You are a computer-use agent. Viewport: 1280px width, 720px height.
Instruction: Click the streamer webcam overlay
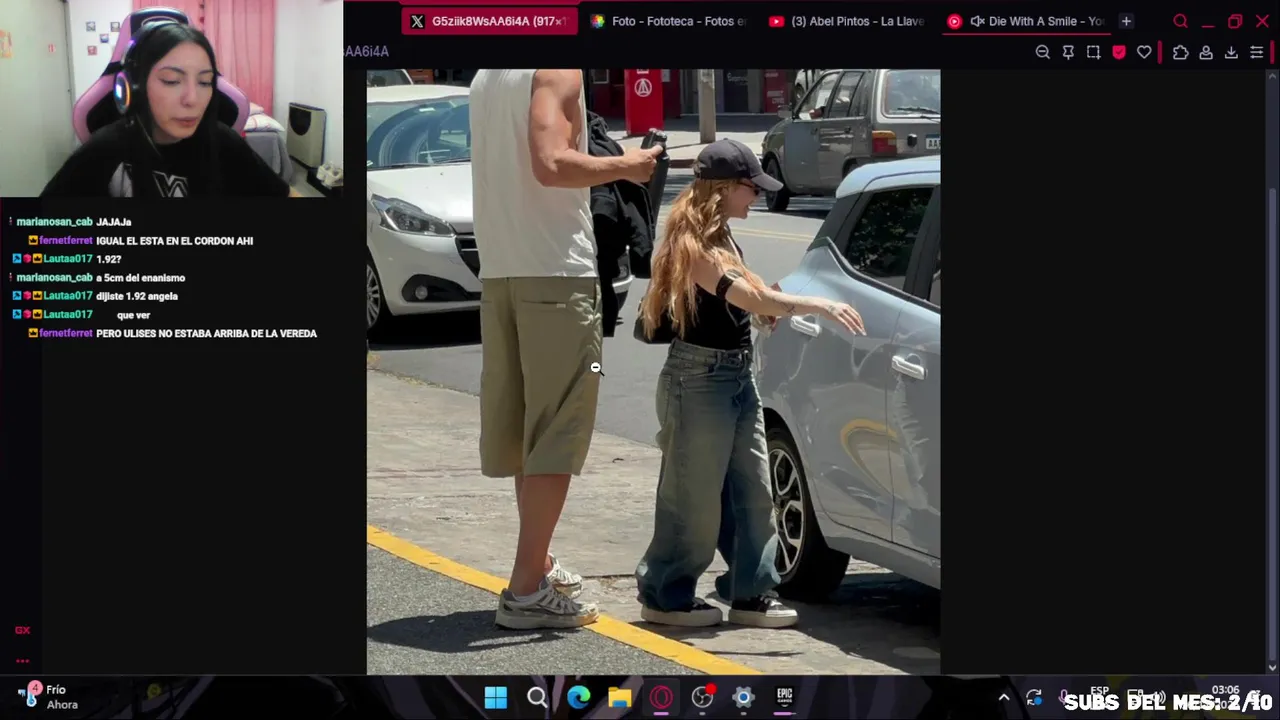[171, 98]
